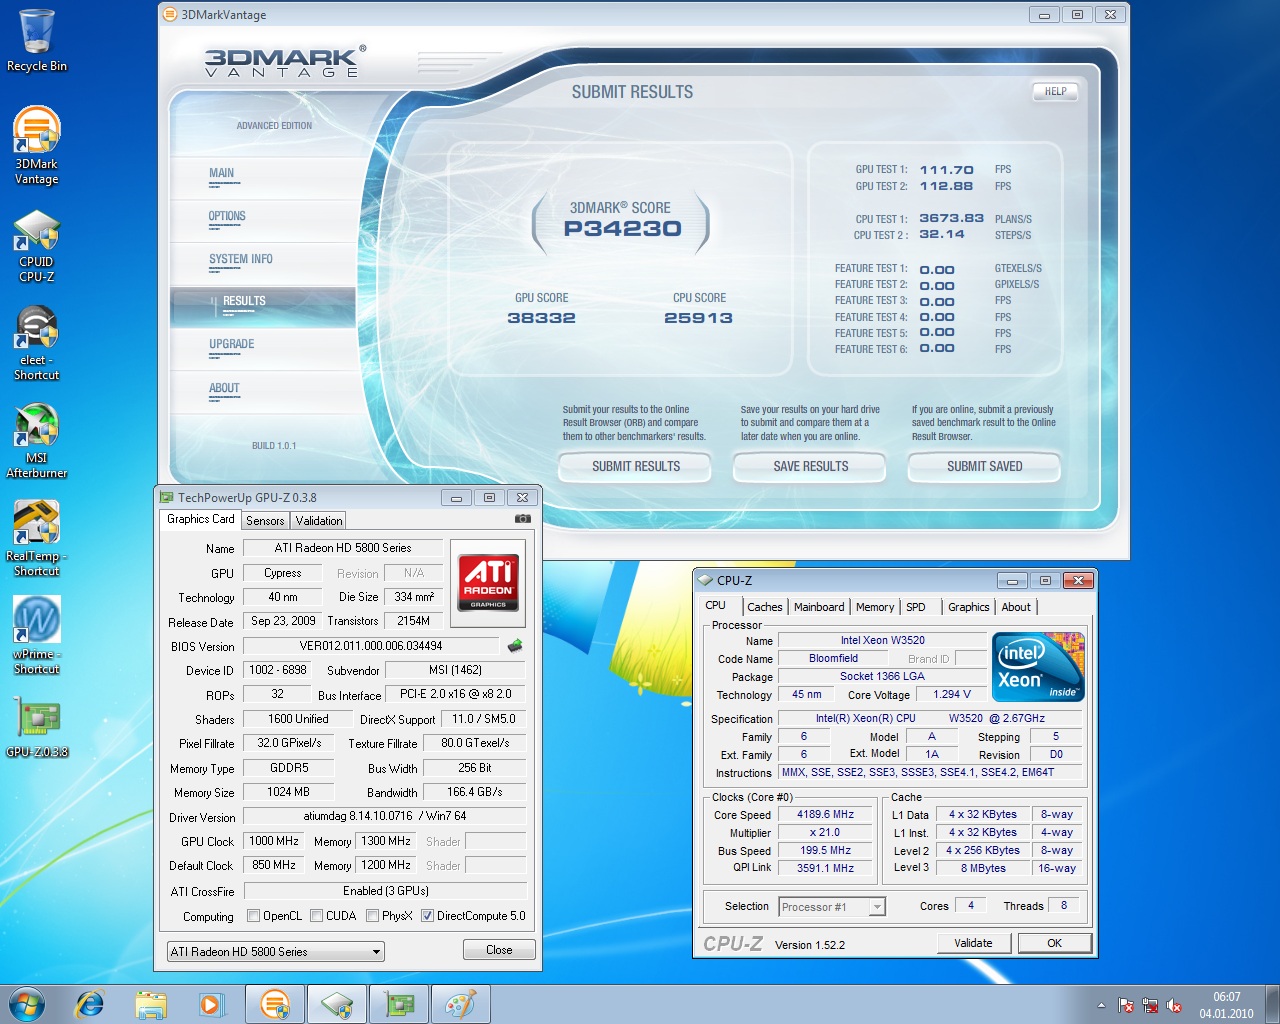Open the Mainboard tab in CPU-Z

tap(819, 607)
